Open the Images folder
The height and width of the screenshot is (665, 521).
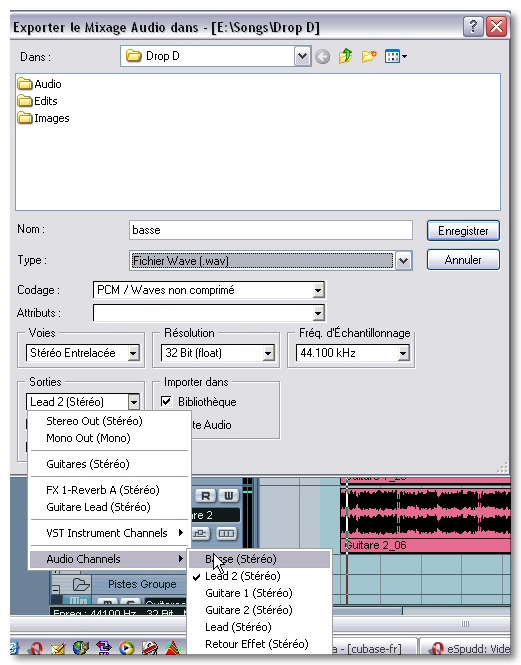pyautogui.click(x=44, y=118)
